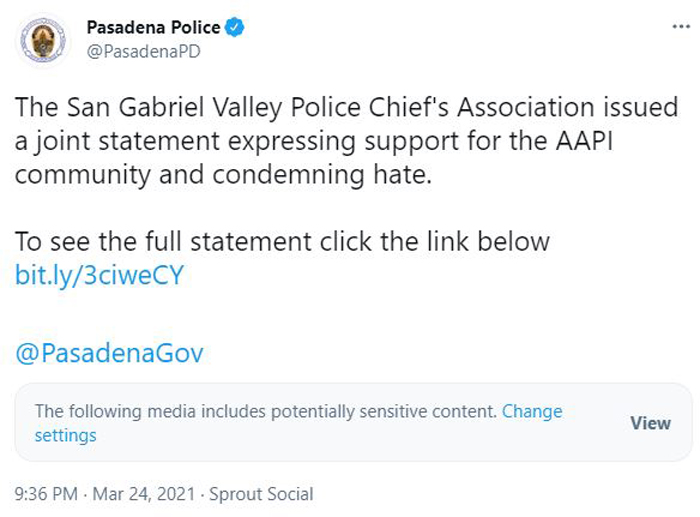700x517 pixels.
Task: Click the Mar 24, 2021 date
Action: click(x=144, y=494)
